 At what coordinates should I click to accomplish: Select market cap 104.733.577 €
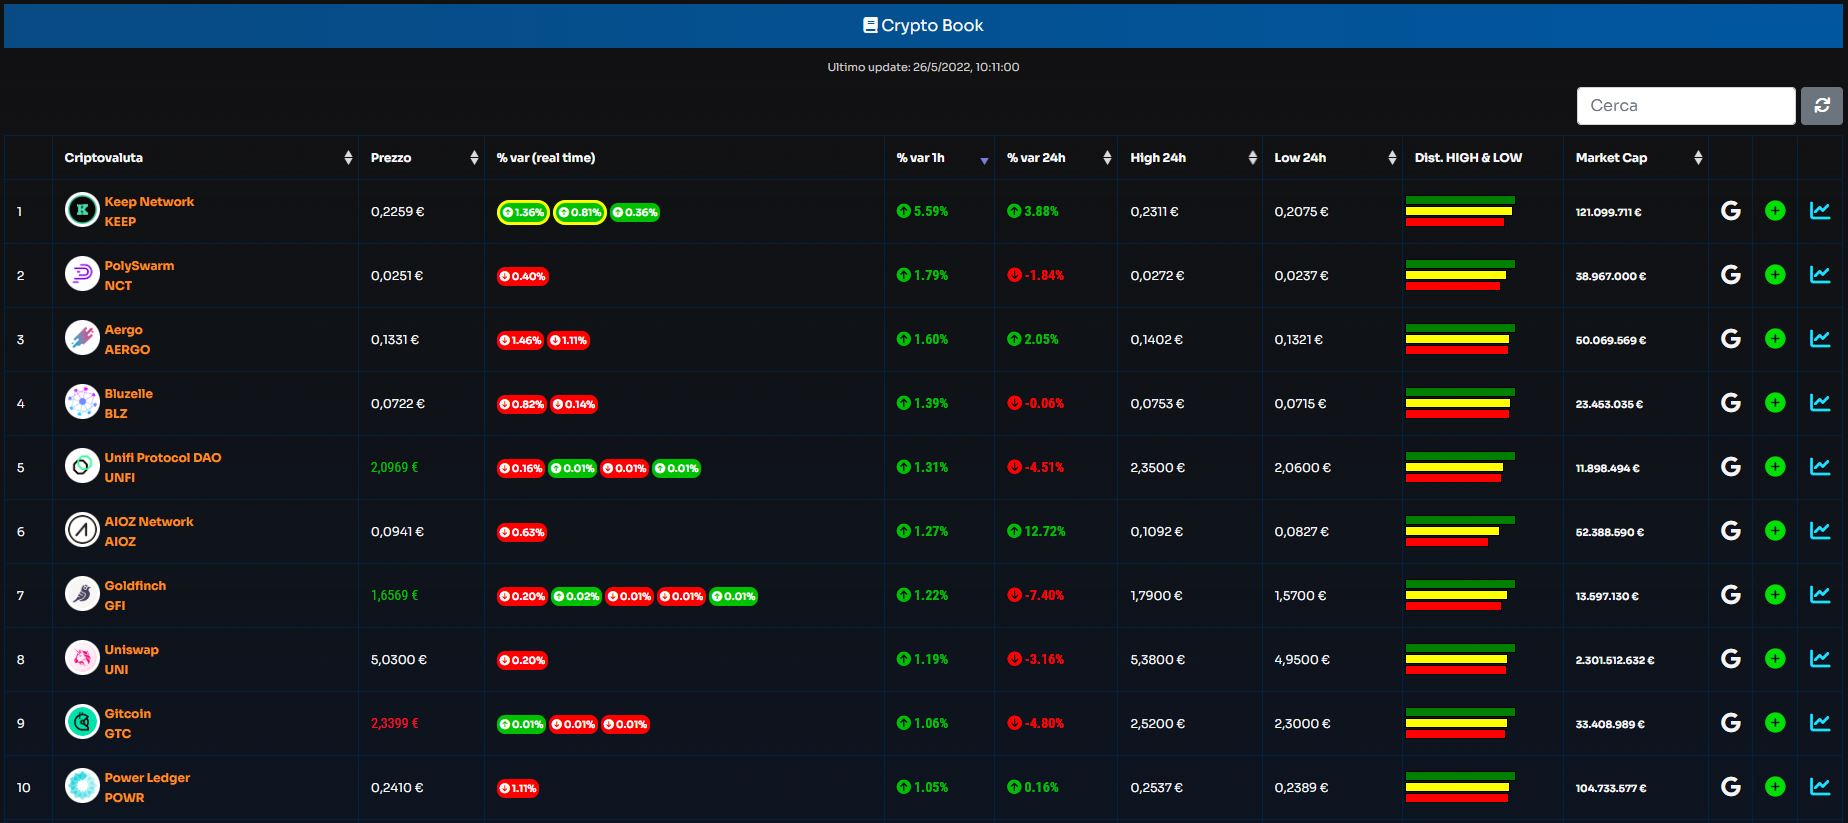click(x=1611, y=788)
